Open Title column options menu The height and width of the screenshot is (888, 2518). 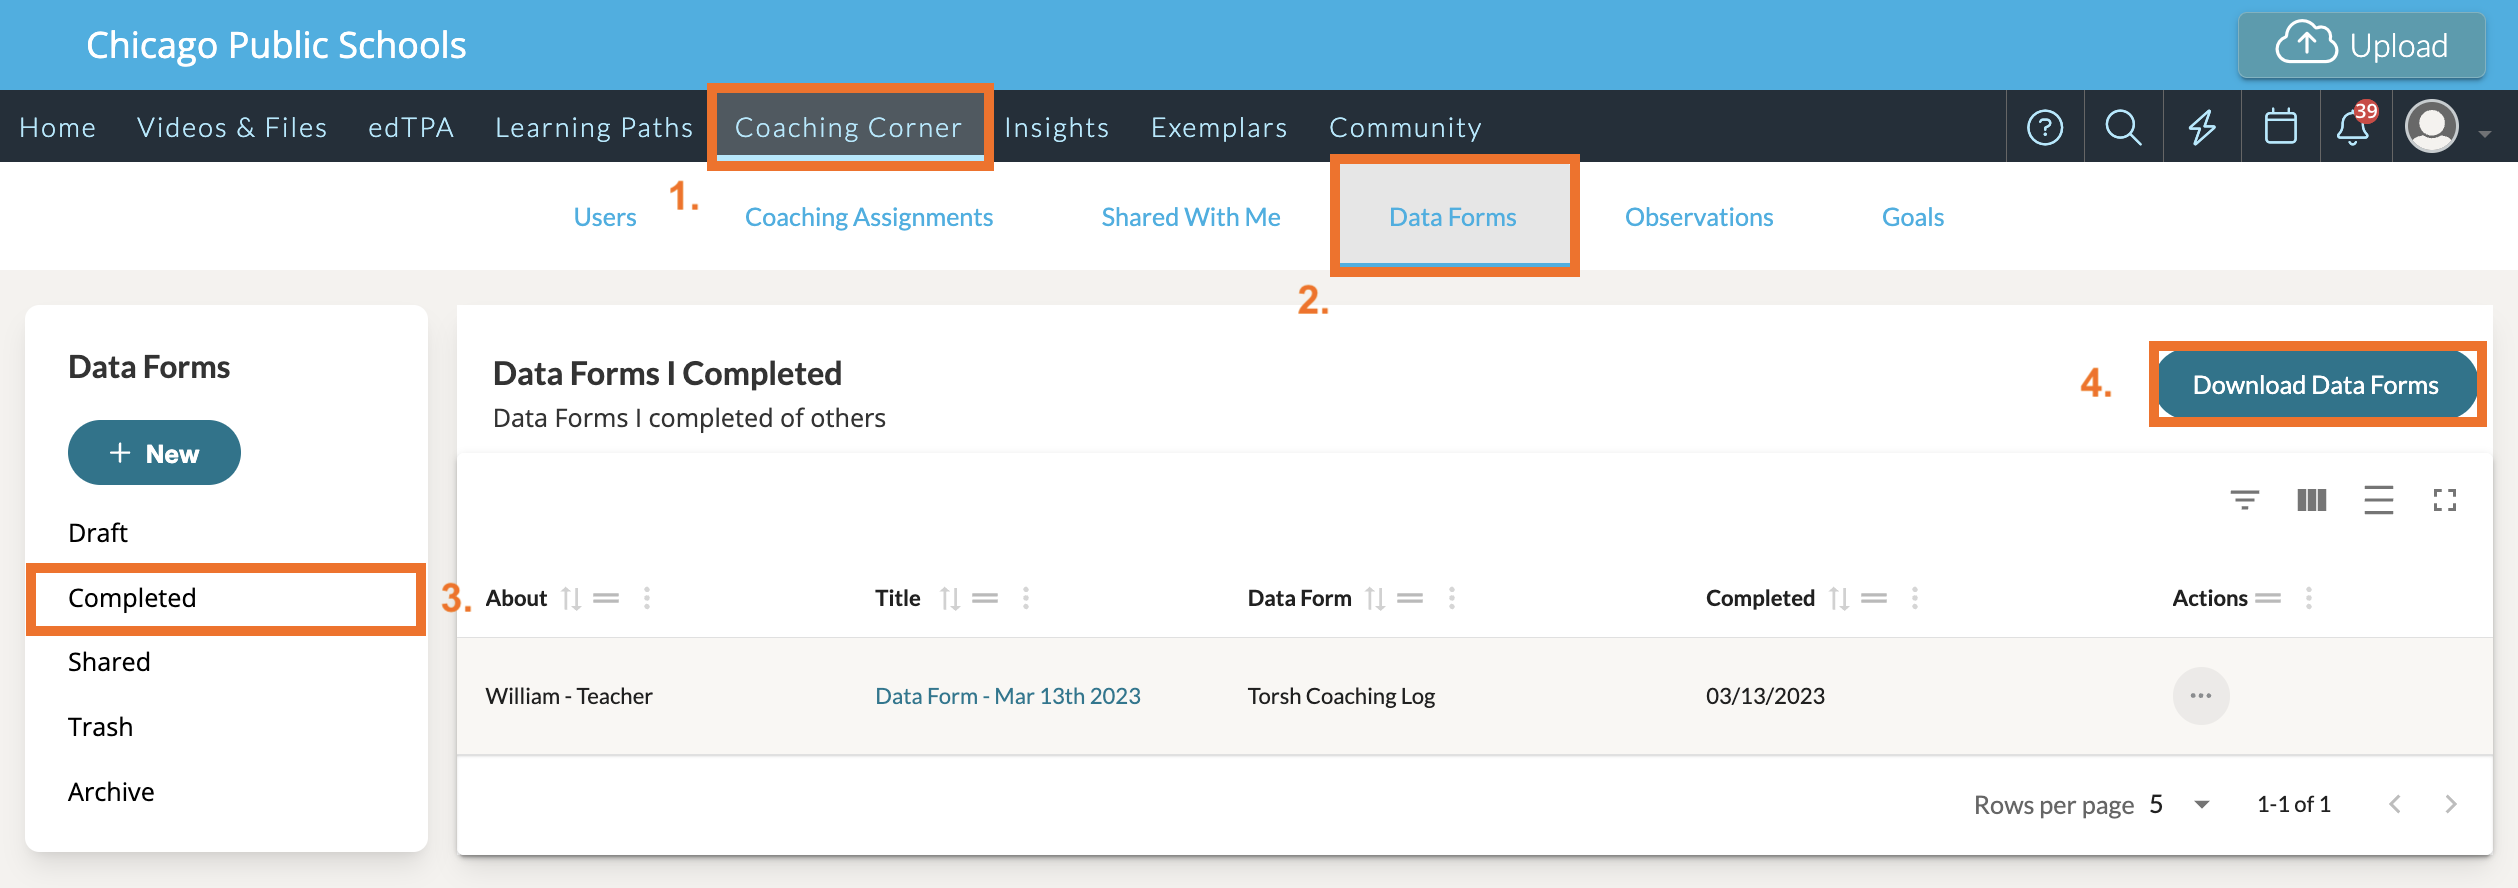1026,598
